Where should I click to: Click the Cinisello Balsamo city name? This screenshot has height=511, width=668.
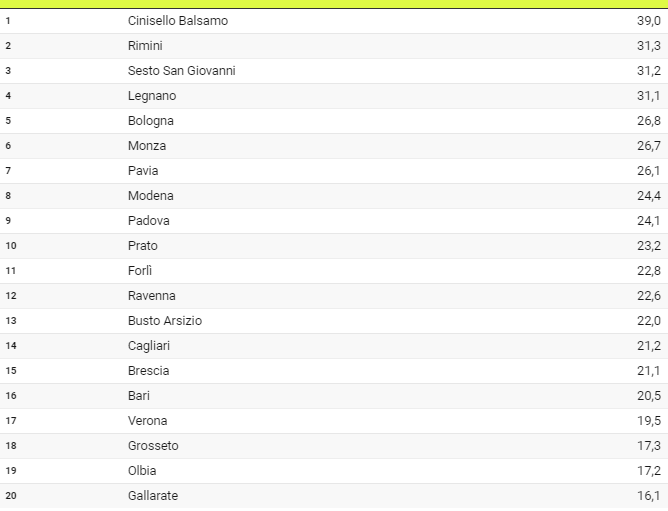point(177,21)
